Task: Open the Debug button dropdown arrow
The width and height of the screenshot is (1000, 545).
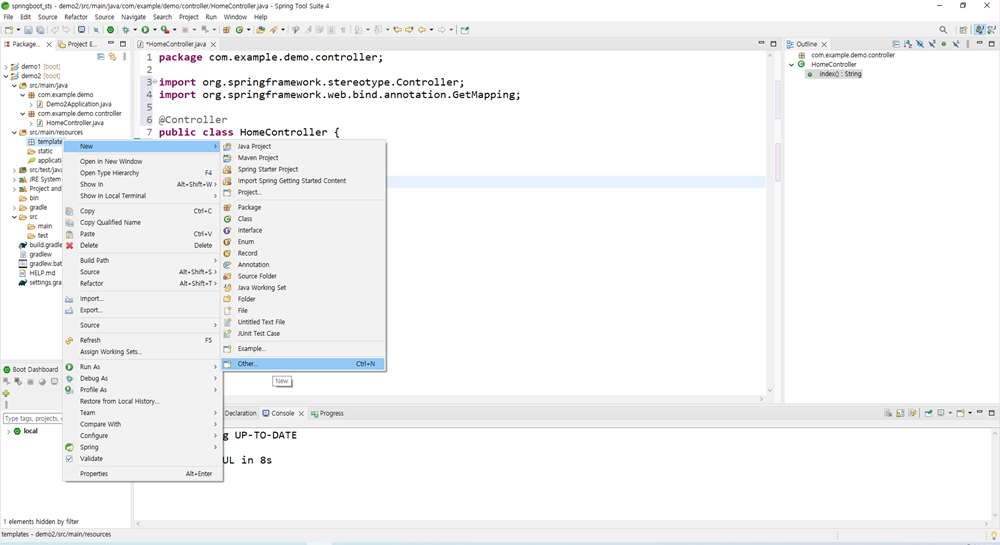Action: 135,30
